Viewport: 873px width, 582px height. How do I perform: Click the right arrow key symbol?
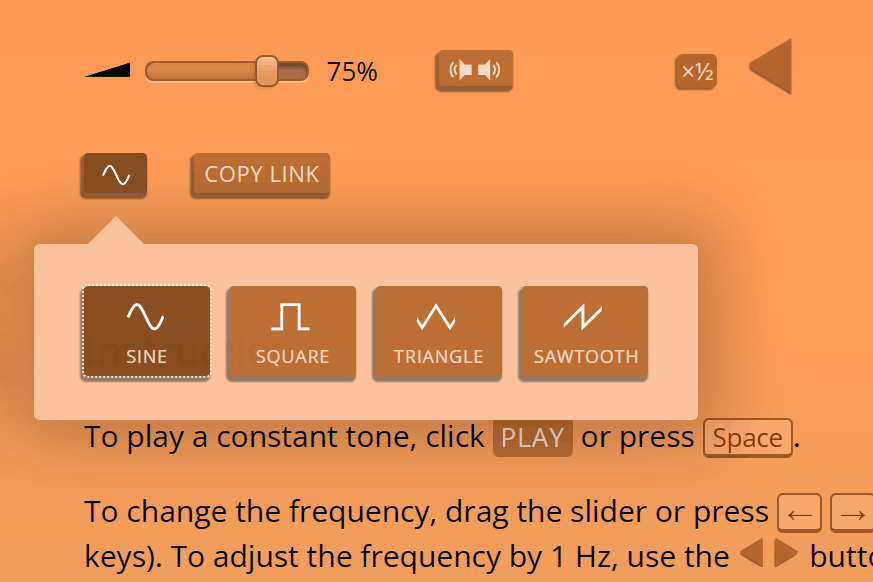(853, 514)
